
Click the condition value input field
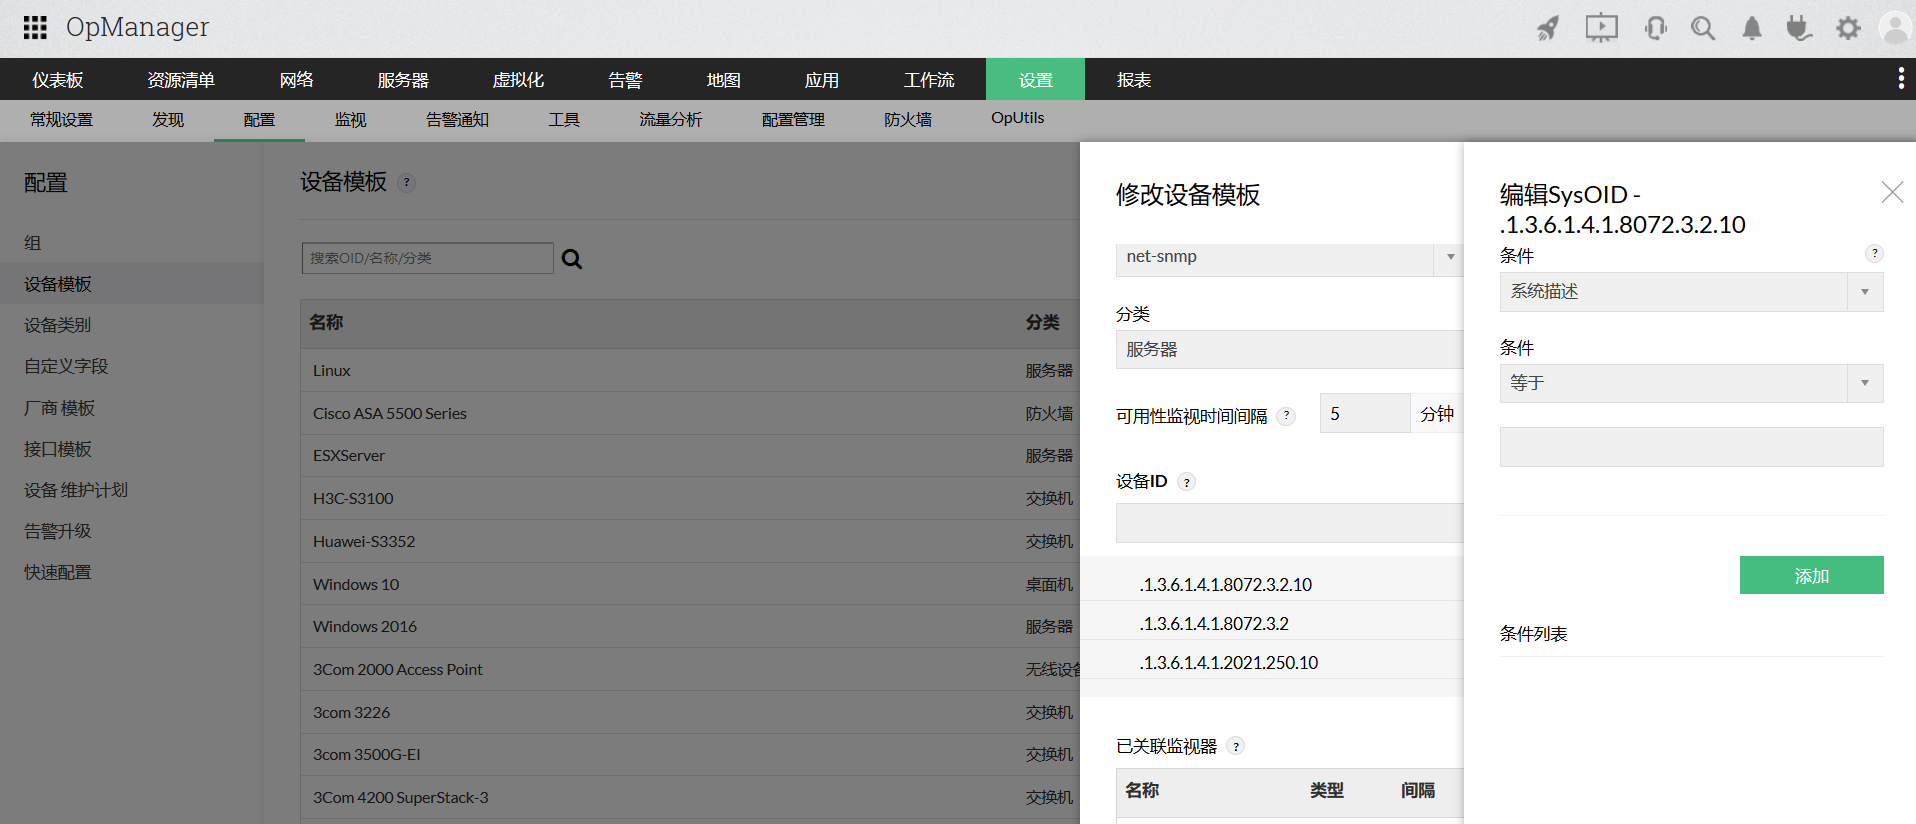1691,447
